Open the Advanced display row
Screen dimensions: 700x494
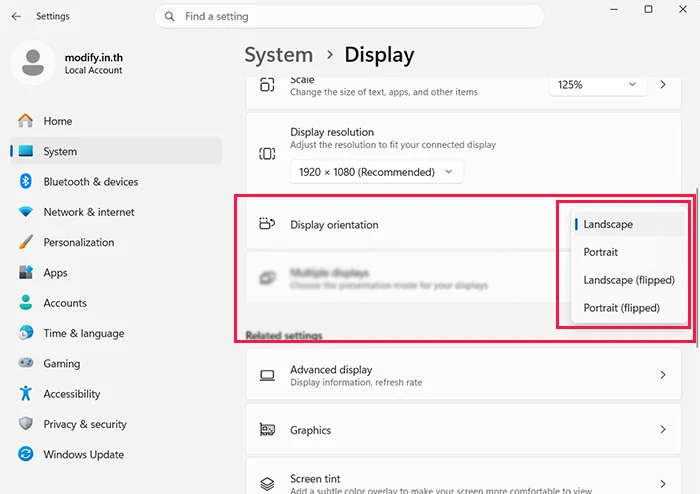tap(463, 375)
